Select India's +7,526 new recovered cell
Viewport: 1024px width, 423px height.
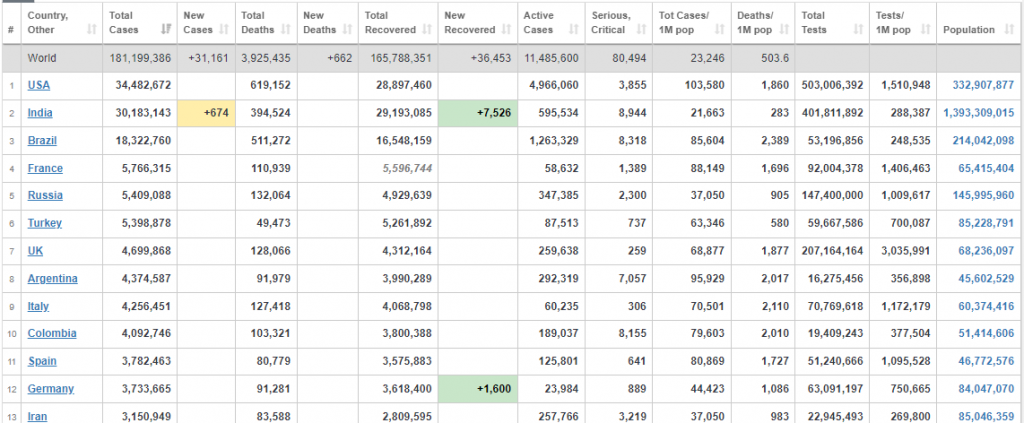[477, 113]
